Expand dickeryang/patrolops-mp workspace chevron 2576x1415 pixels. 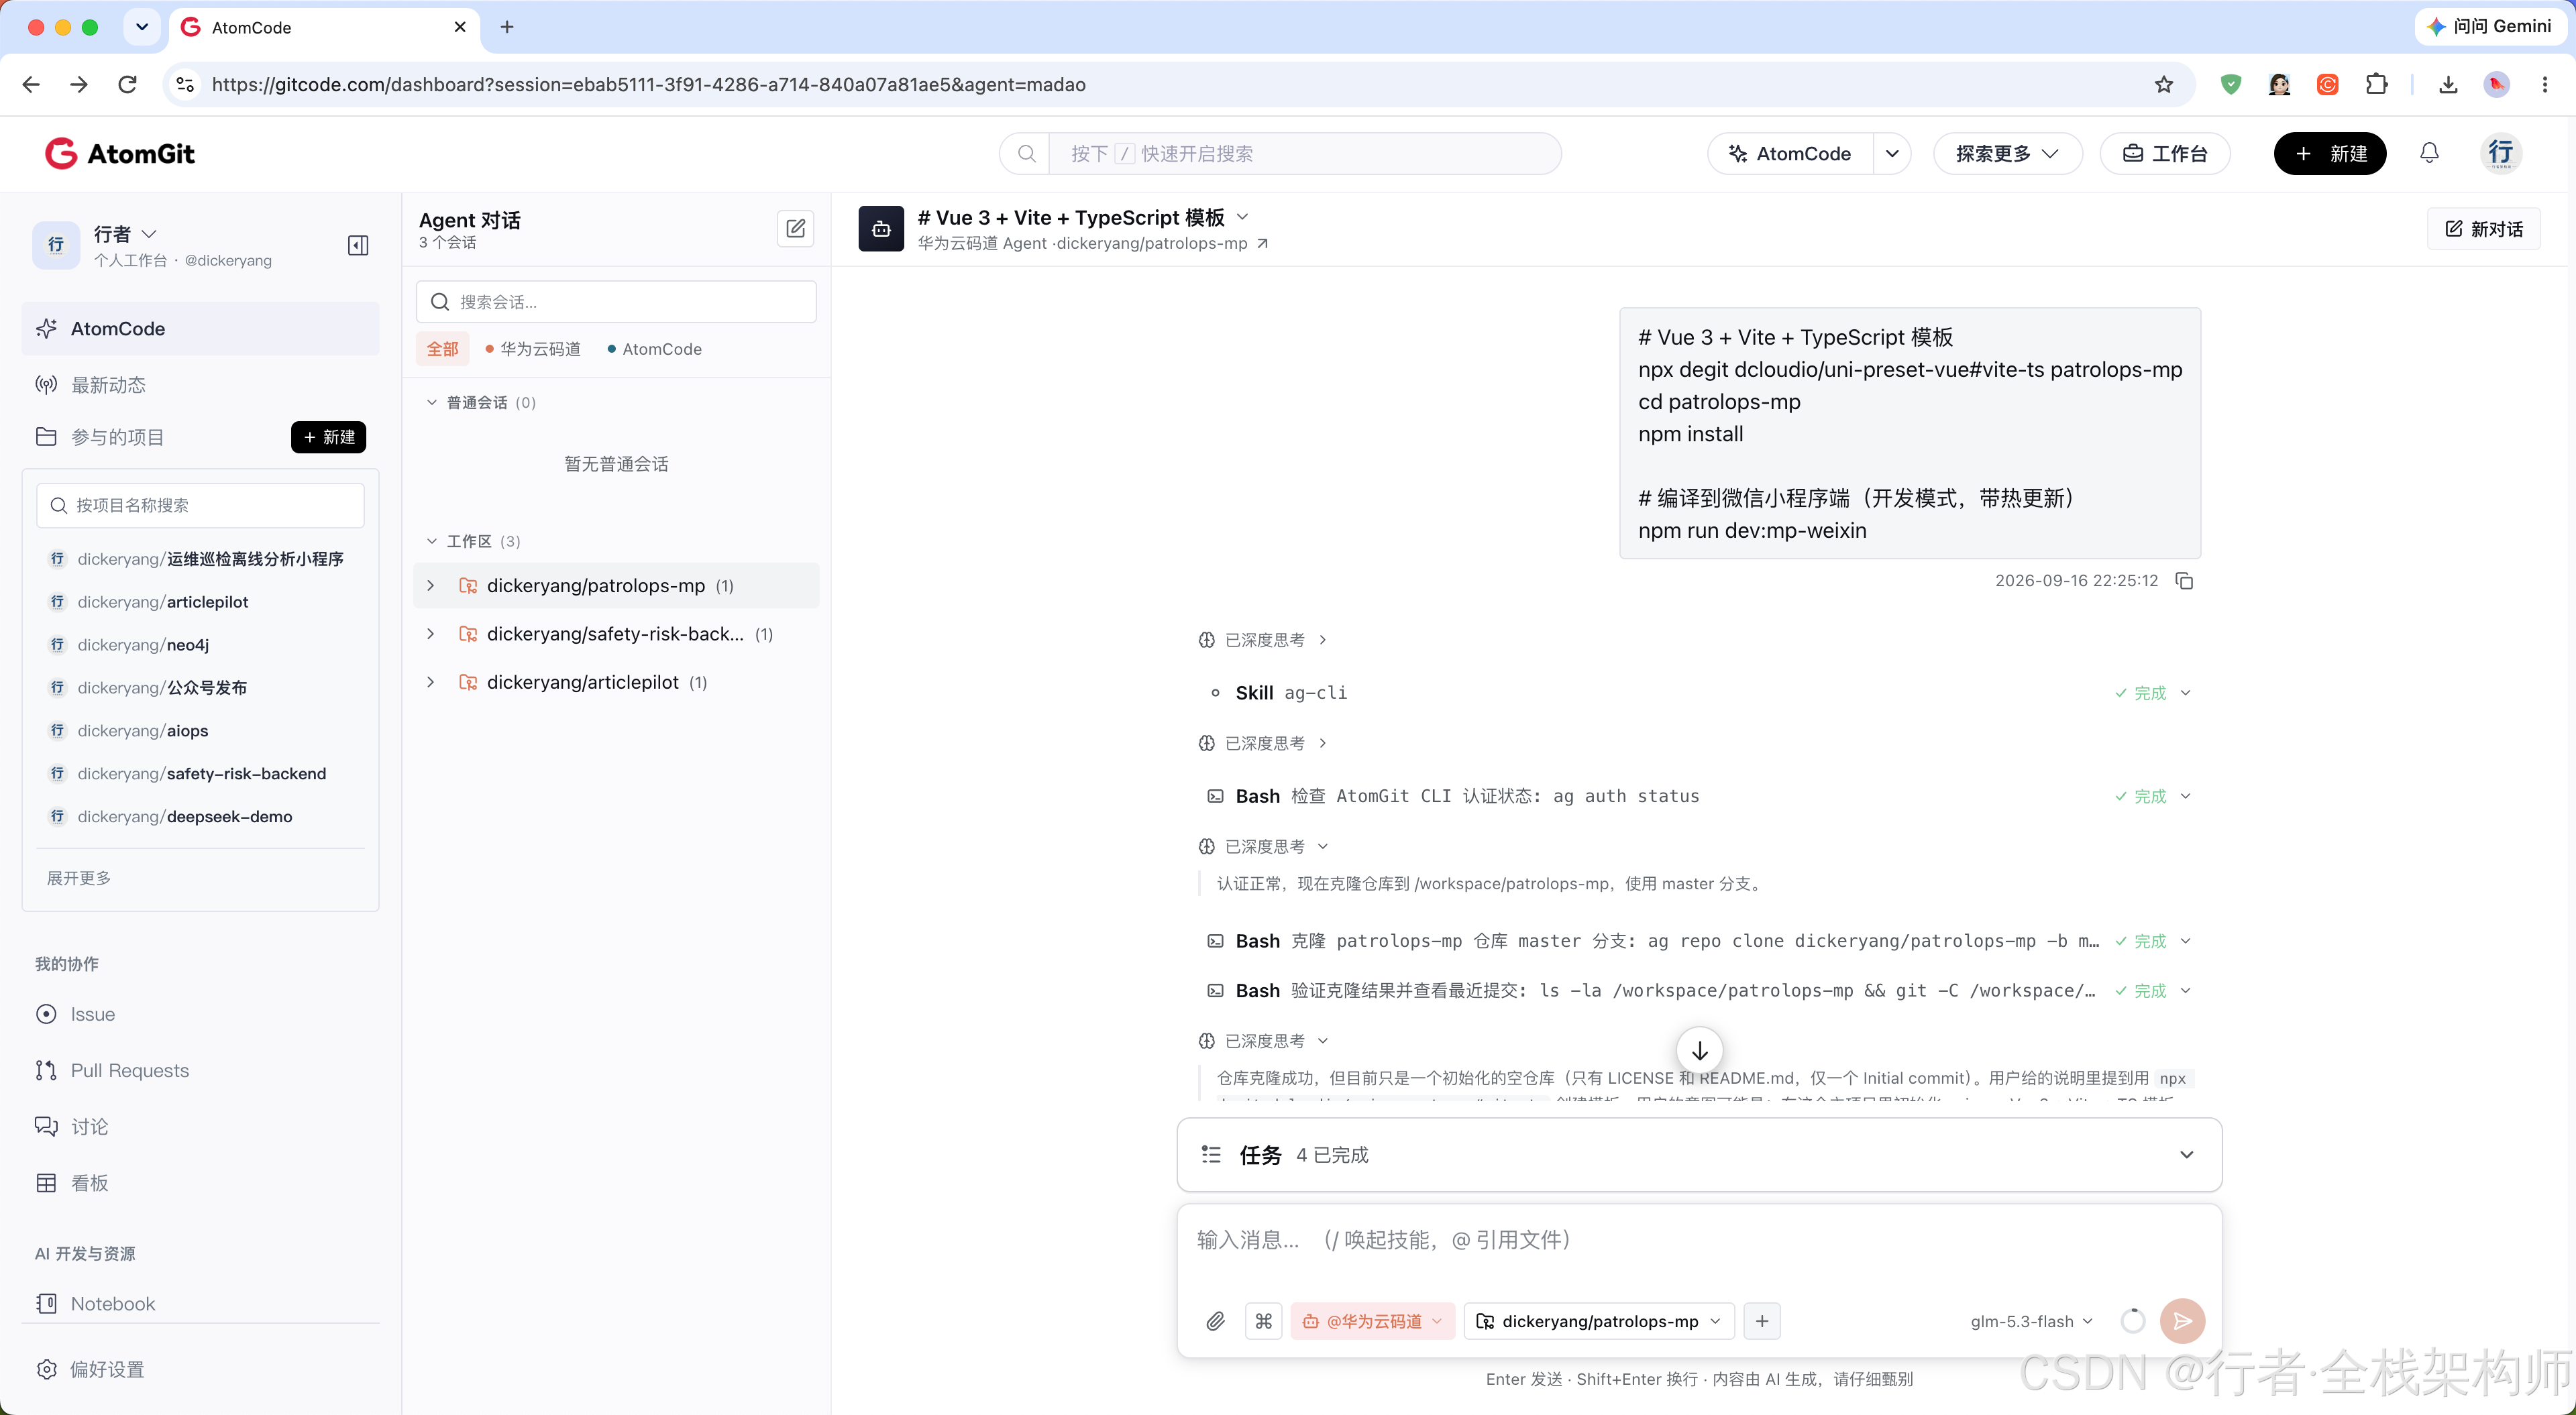[431, 585]
